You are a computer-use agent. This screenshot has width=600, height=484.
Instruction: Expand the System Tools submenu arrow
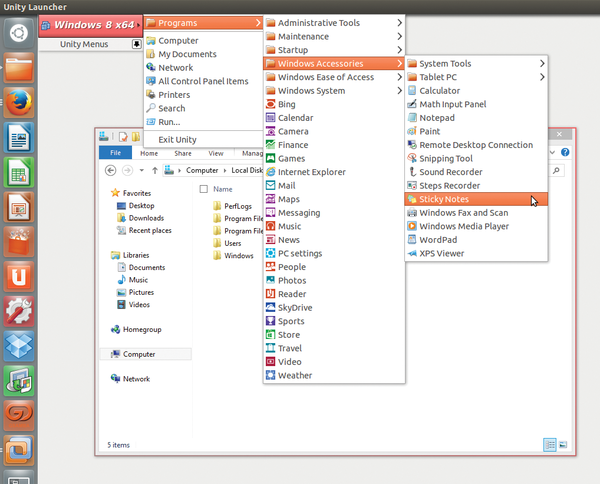[x=542, y=64]
